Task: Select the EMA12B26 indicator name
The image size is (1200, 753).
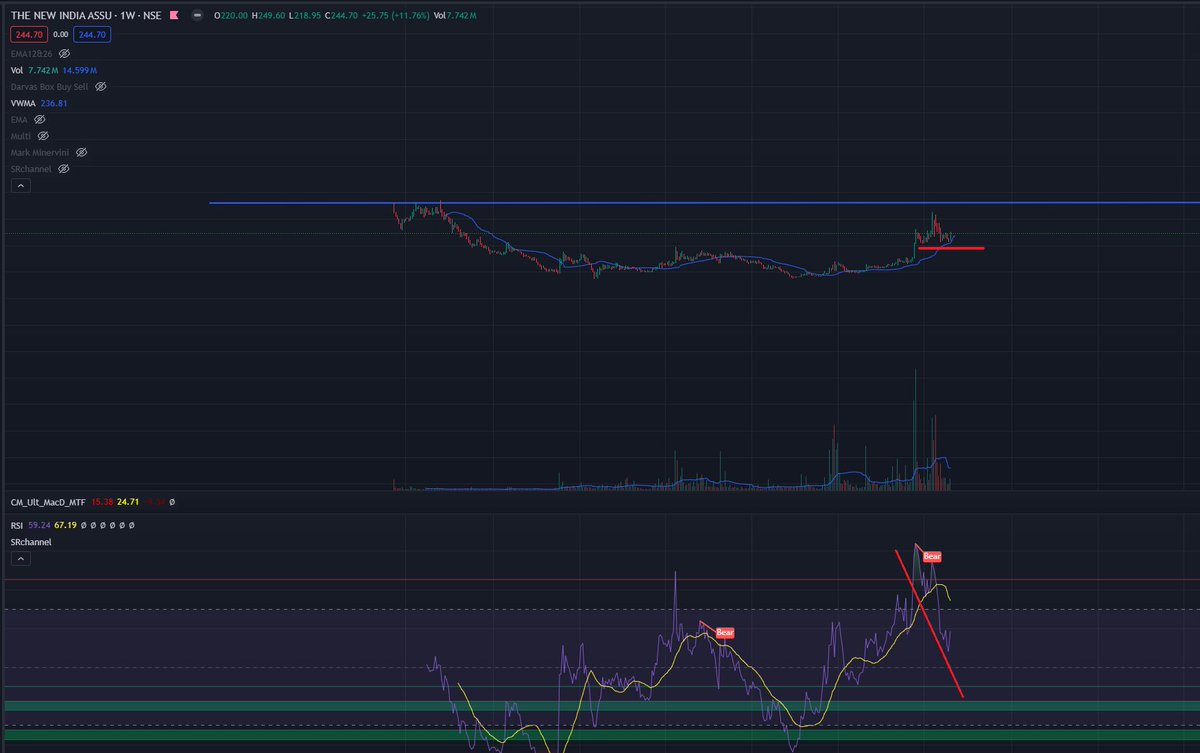Action: tap(32, 53)
